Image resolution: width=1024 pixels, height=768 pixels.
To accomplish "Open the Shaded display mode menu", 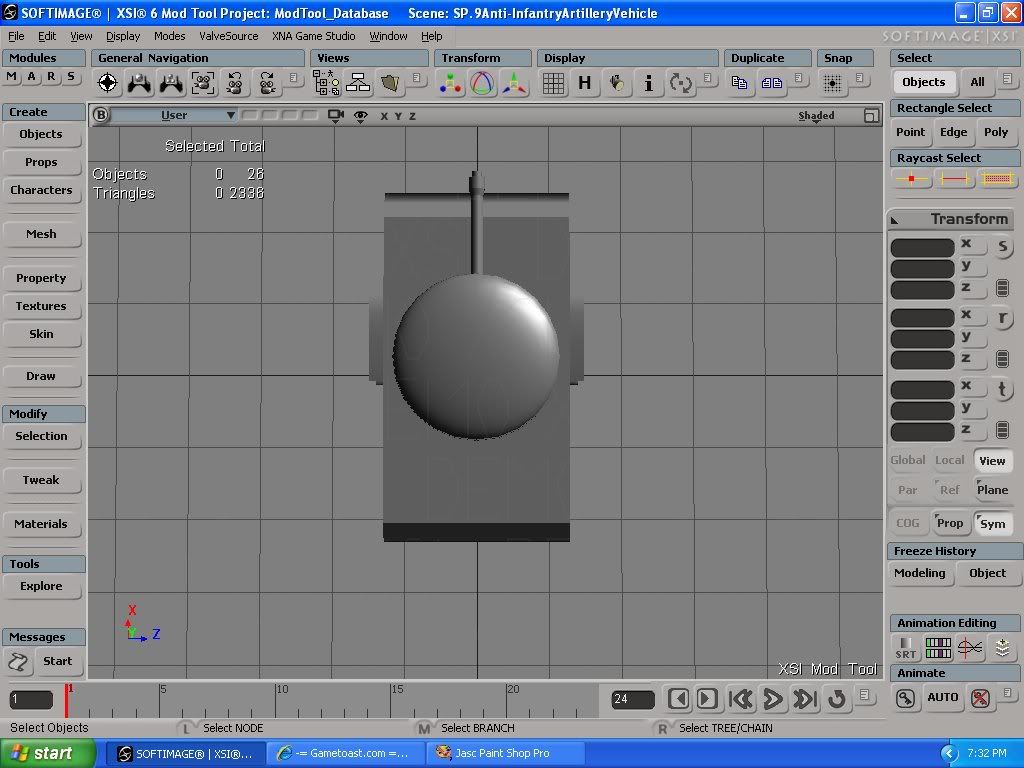I will (x=816, y=116).
